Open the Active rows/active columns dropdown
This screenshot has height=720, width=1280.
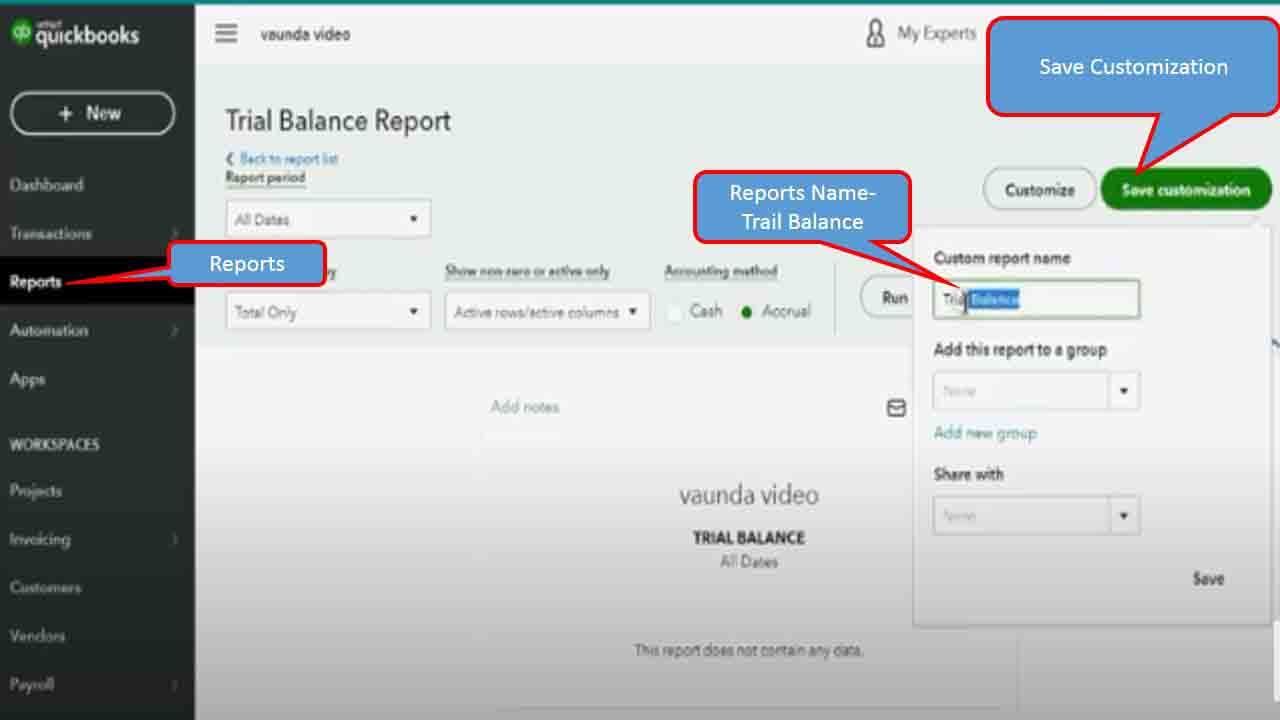coord(547,311)
